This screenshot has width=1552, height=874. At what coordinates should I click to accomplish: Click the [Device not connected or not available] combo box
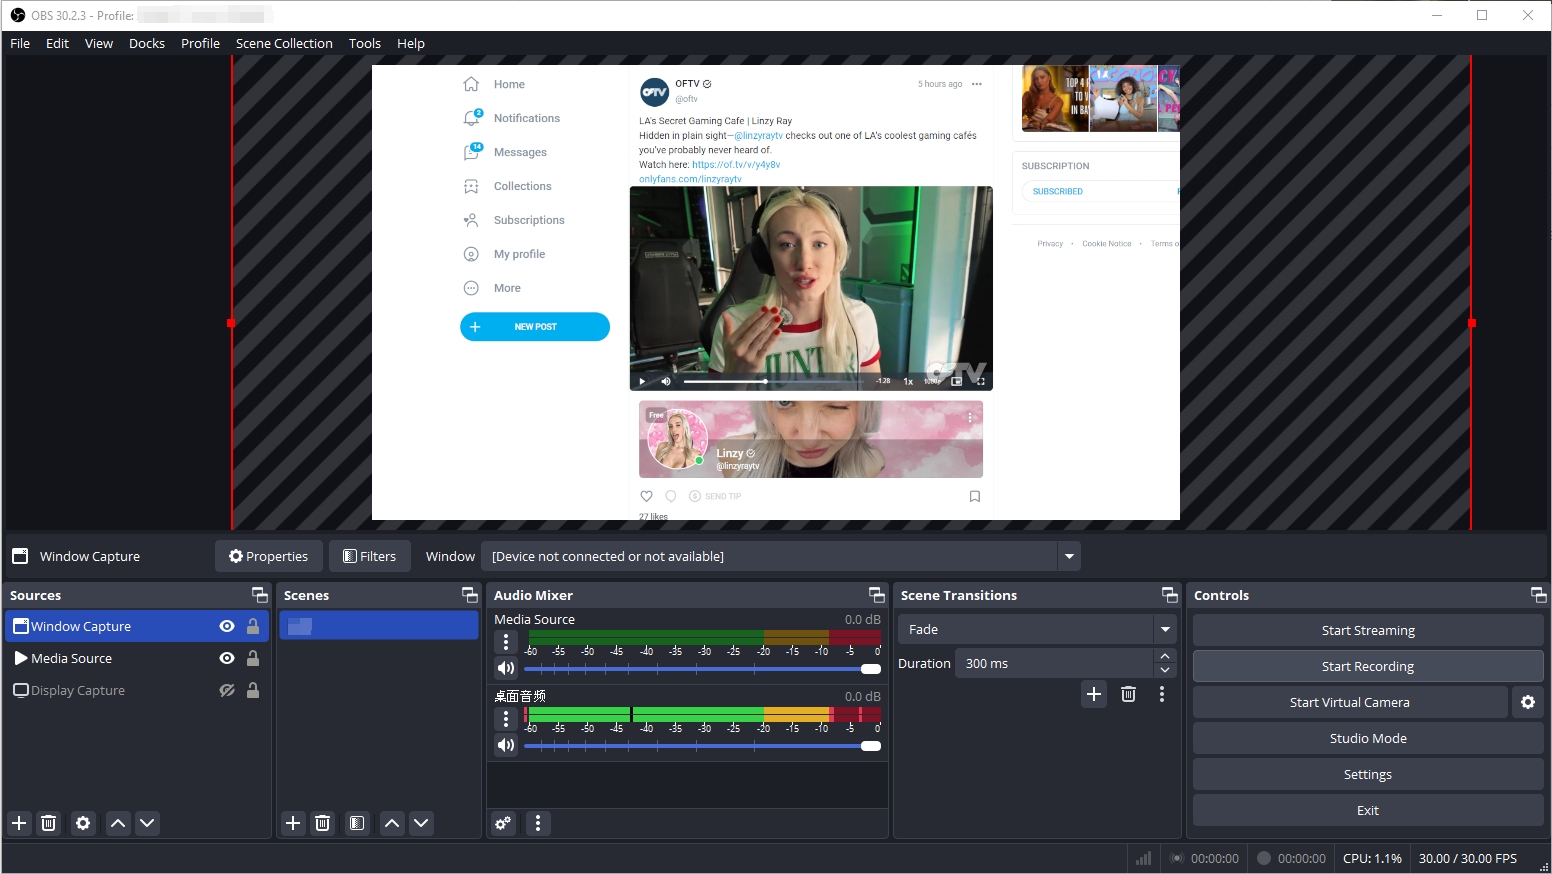point(780,556)
